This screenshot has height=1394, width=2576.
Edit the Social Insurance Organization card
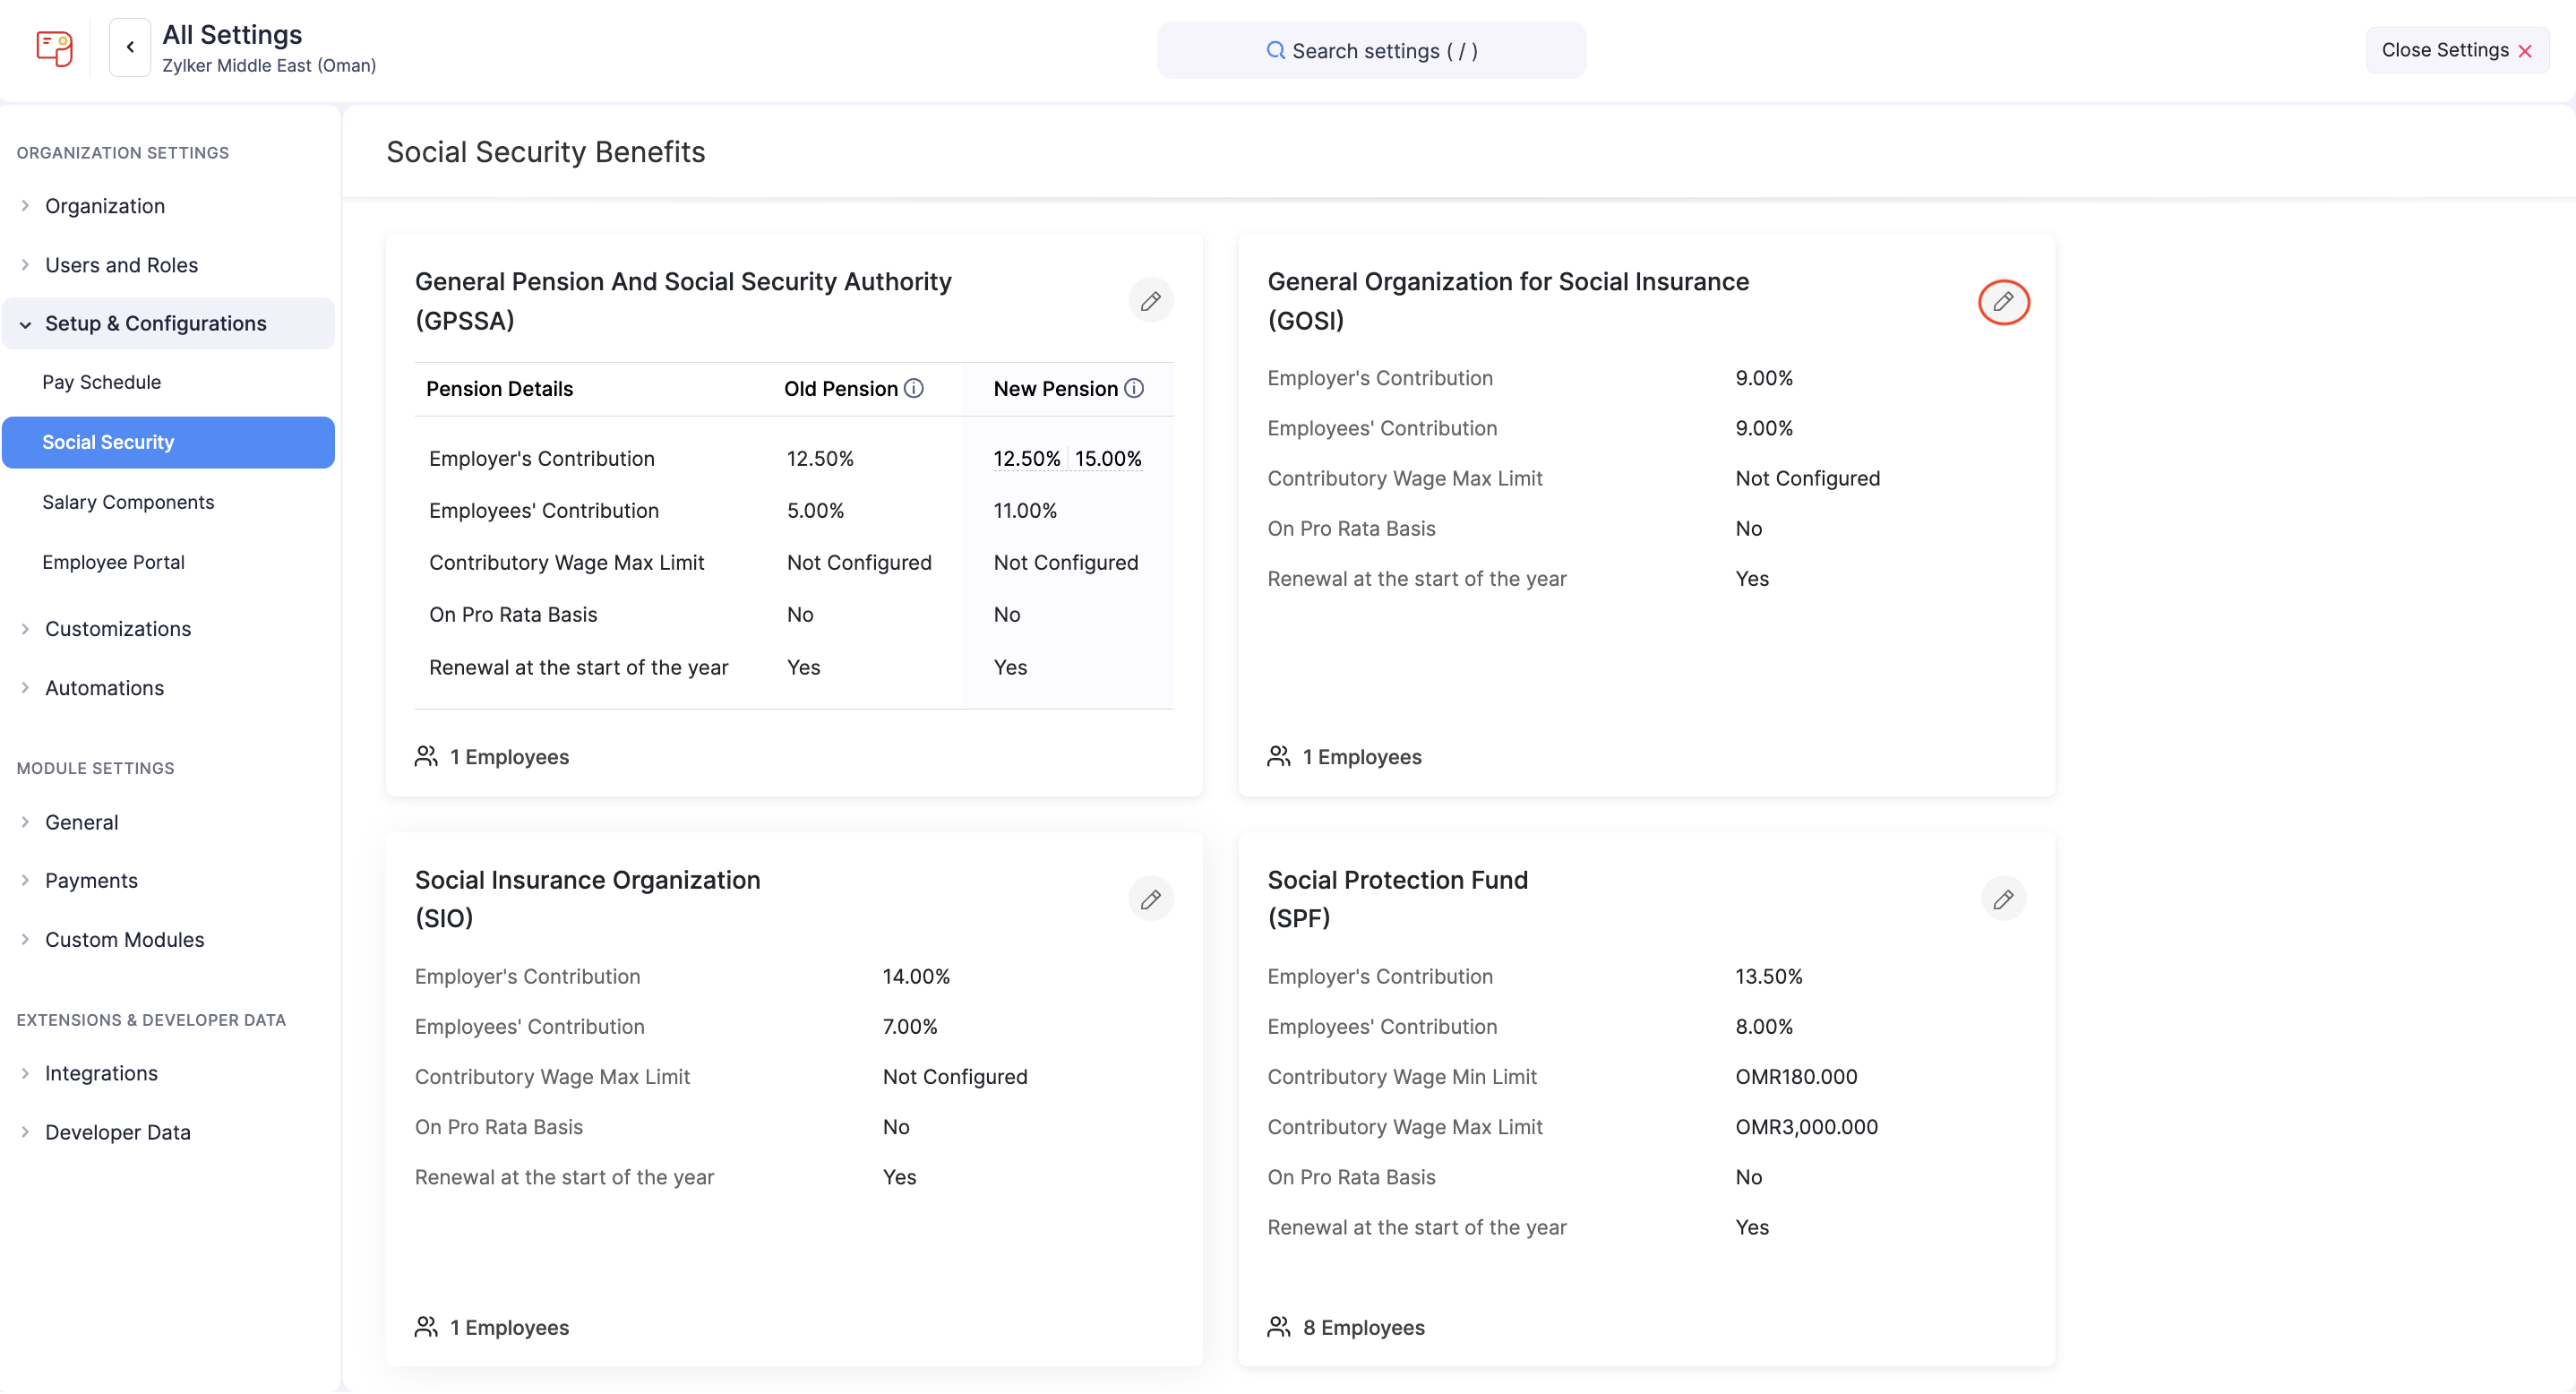tap(1150, 899)
